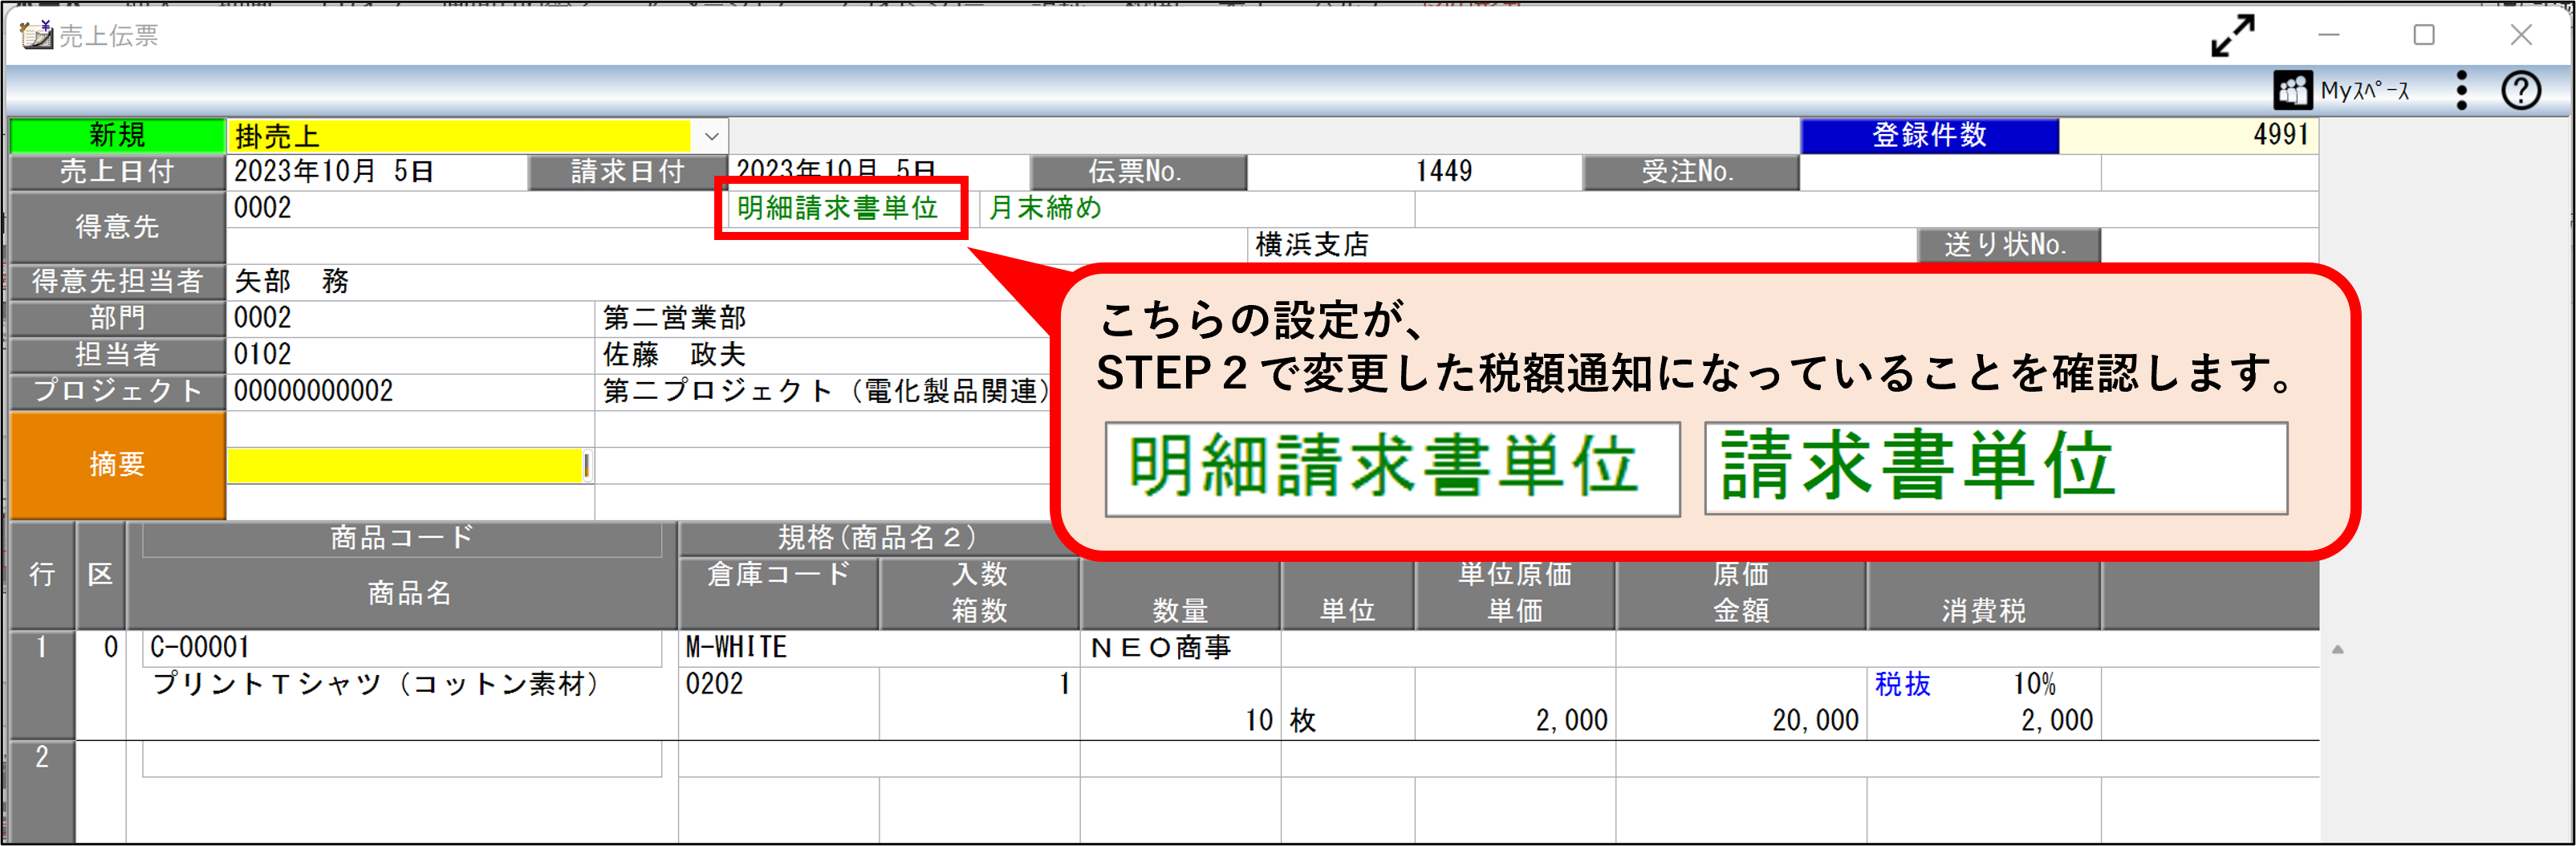Click the 新規 mode button
This screenshot has height=846, width=2576.
[x=117, y=136]
